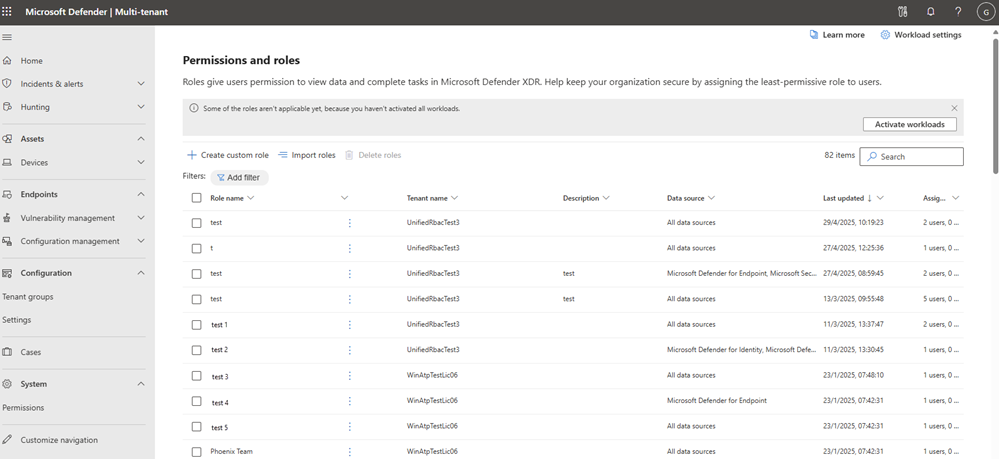The image size is (999, 459).
Task: Click the Home house icon
Action: (x=8, y=61)
